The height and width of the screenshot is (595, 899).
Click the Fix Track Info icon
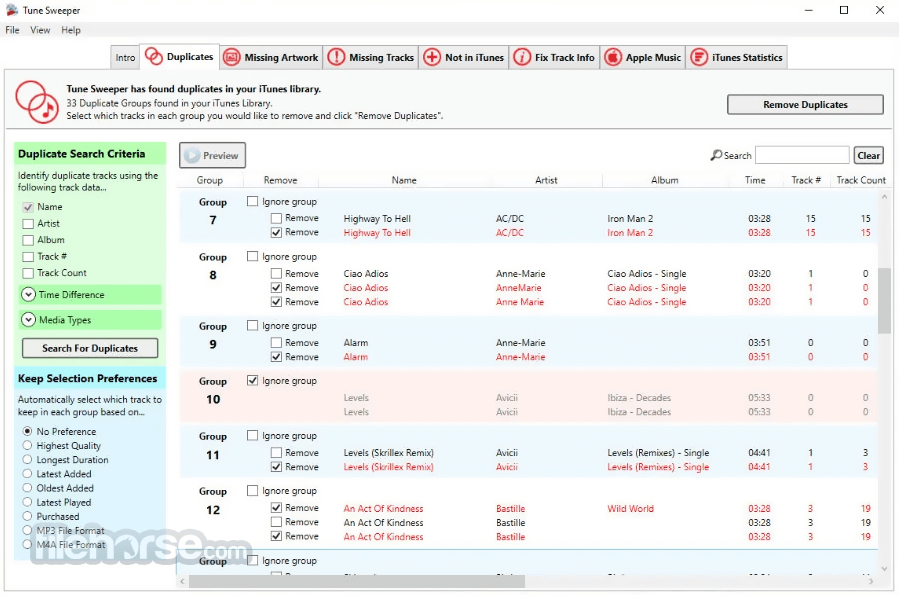coord(522,57)
